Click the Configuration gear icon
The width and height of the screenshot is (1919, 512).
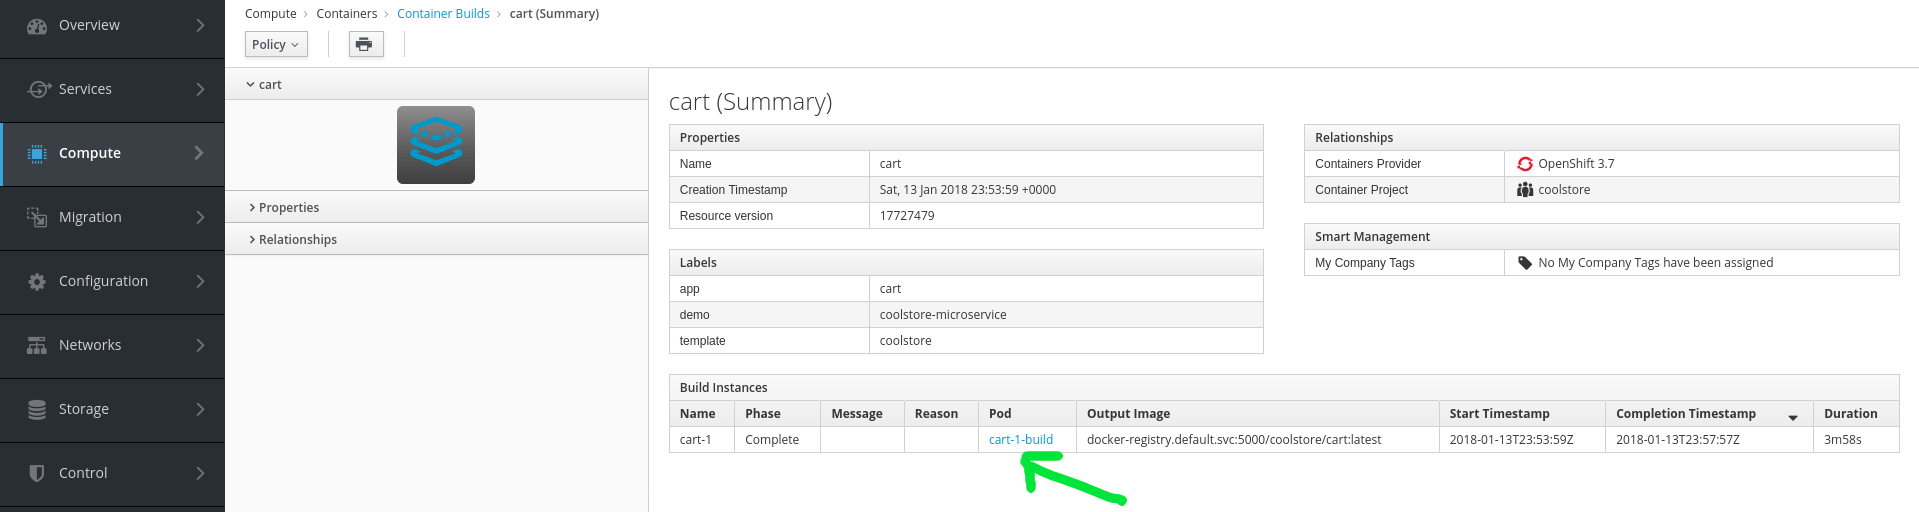coord(37,281)
